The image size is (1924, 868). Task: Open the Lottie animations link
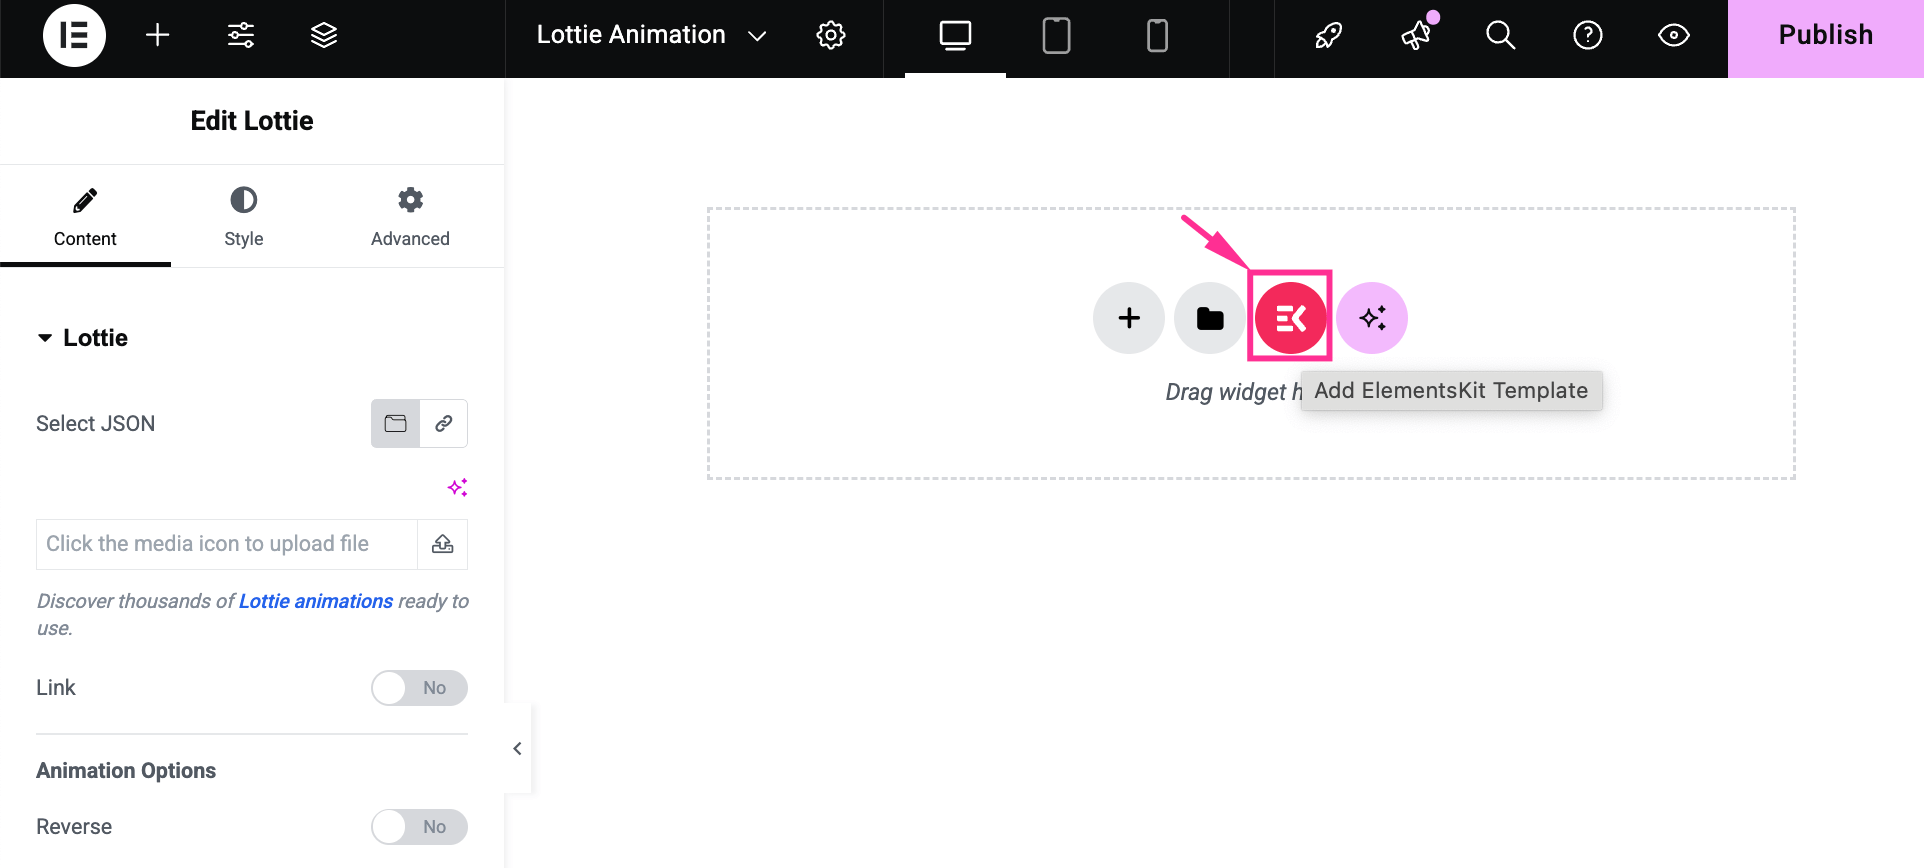316,601
